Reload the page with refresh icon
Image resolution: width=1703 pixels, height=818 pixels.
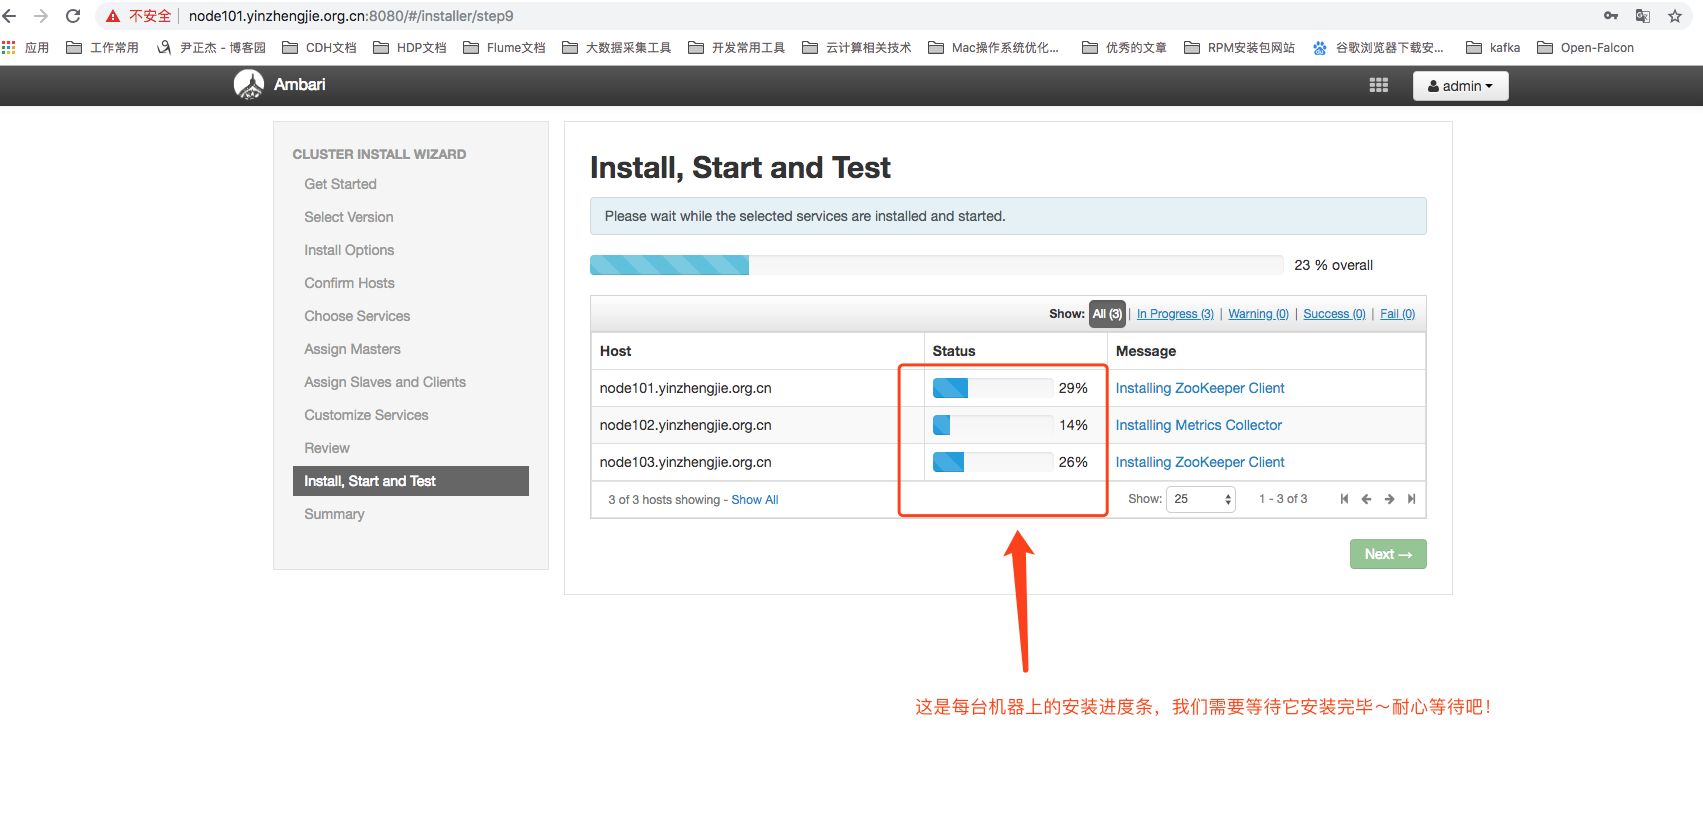[x=73, y=16]
